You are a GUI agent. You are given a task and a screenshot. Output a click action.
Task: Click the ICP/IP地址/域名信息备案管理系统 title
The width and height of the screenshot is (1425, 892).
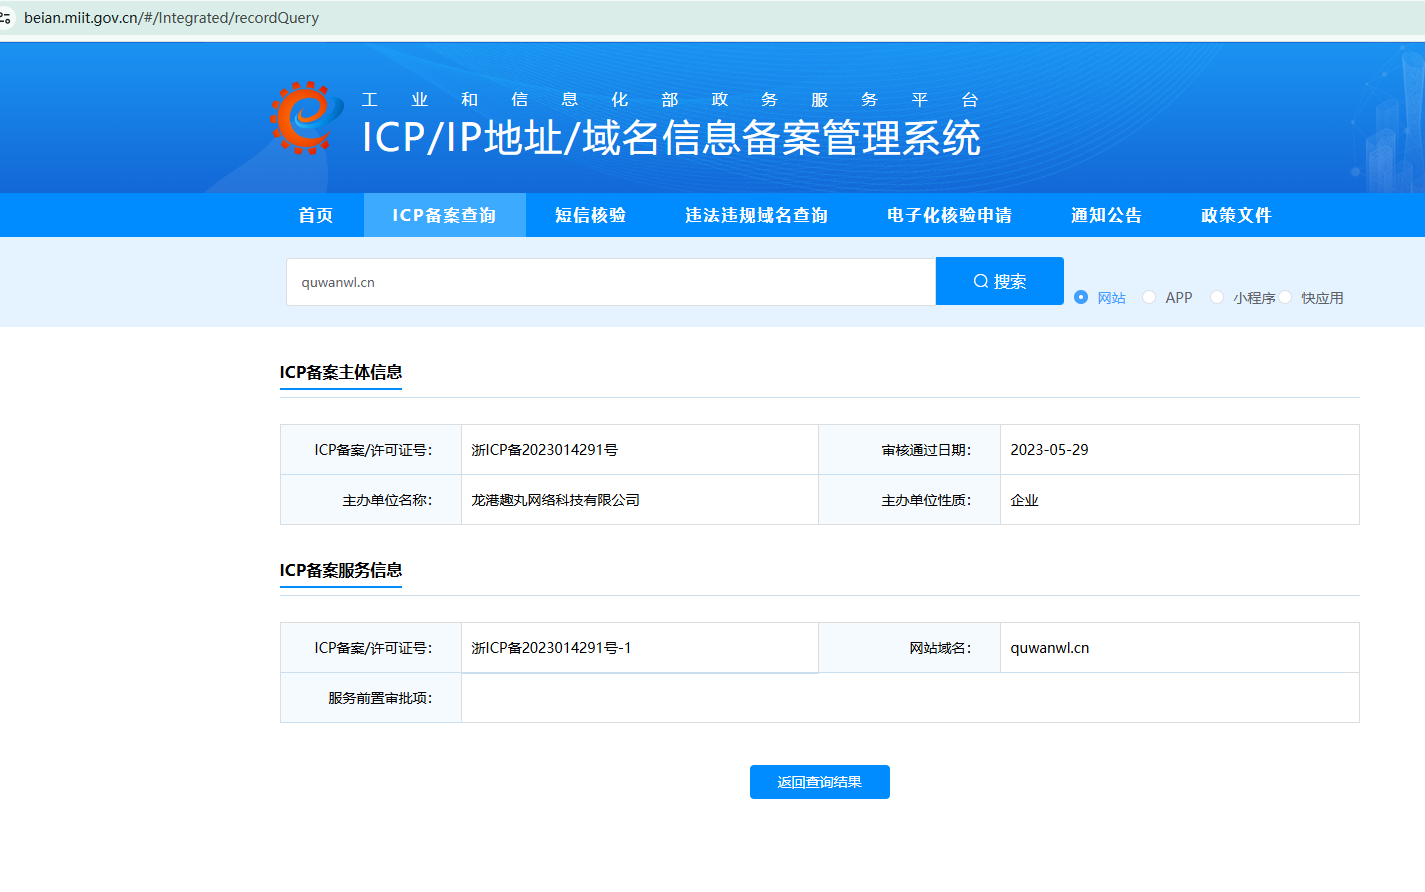(671, 138)
